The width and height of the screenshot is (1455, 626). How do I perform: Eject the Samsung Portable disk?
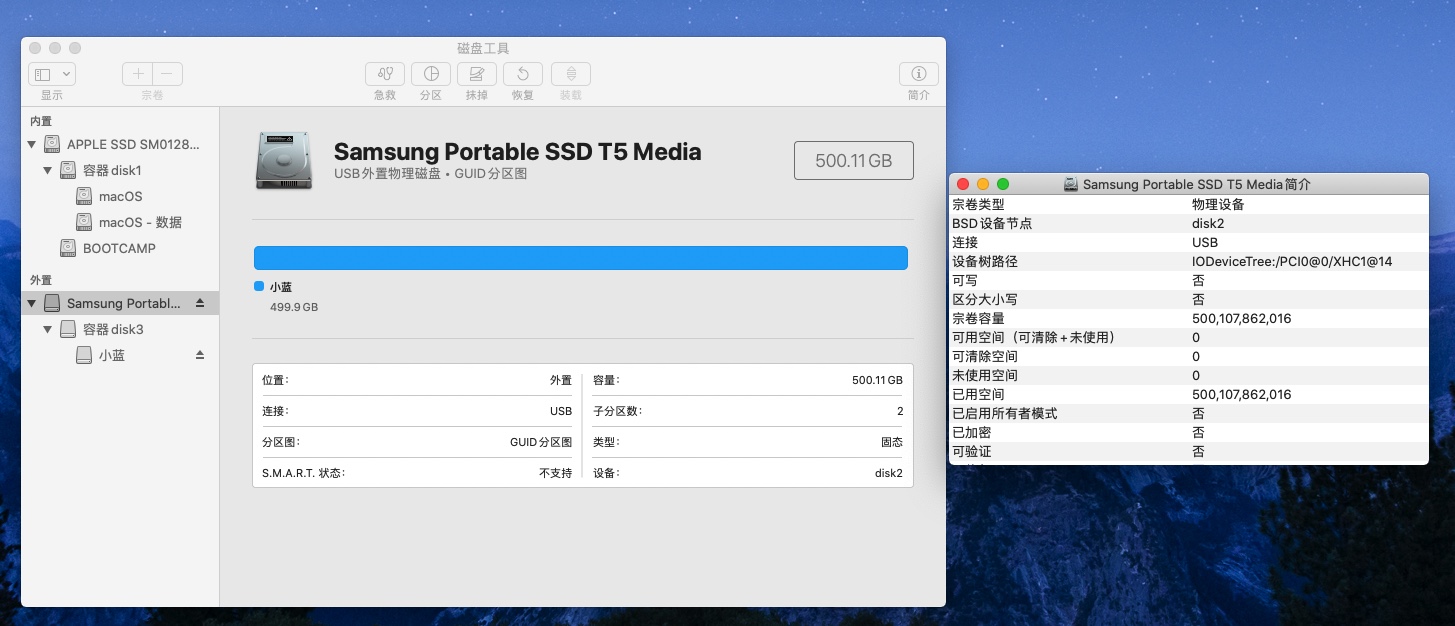tap(199, 303)
